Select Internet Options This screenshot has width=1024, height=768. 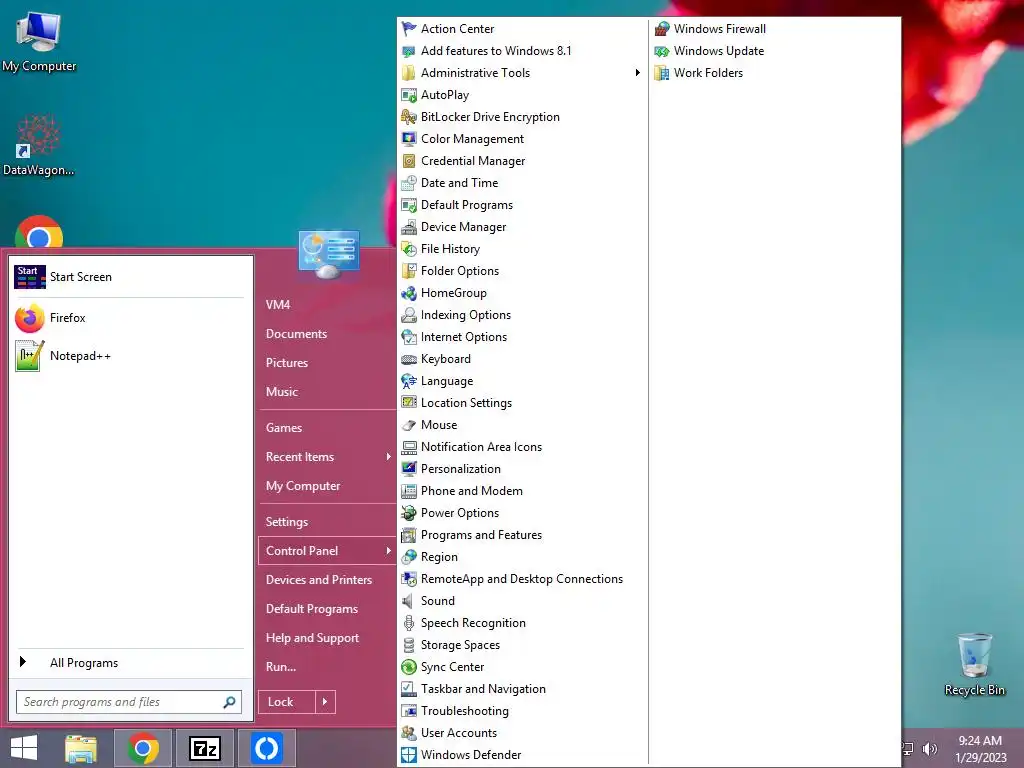pos(464,337)
